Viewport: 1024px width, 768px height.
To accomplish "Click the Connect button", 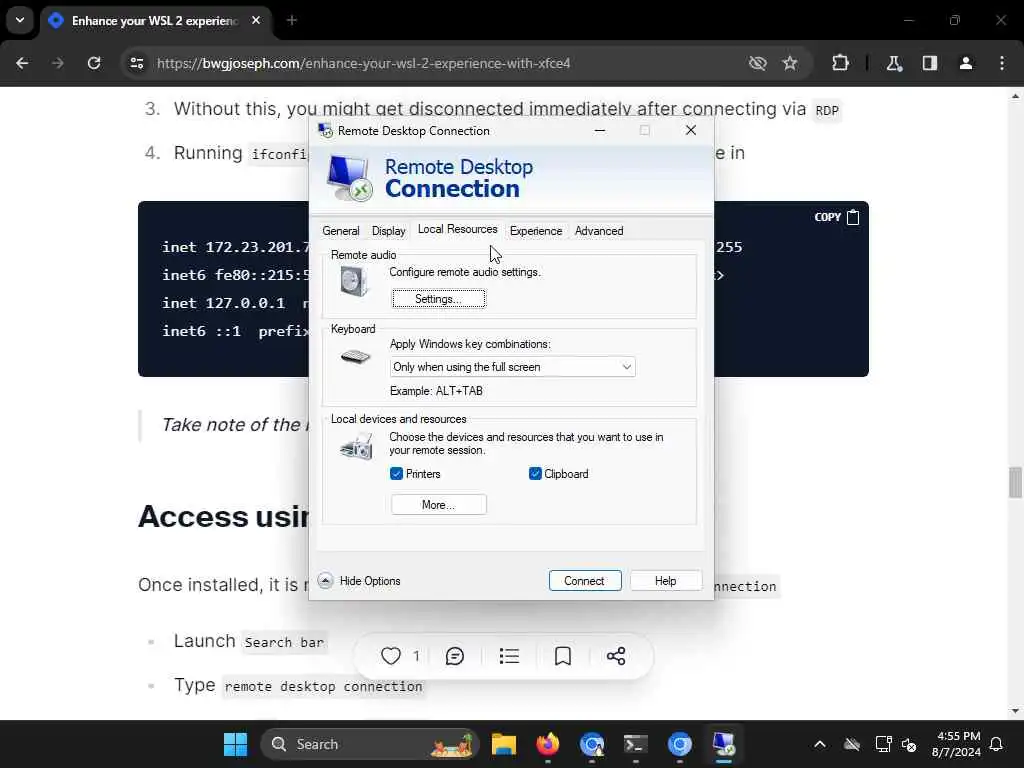I will pos(584,581).
